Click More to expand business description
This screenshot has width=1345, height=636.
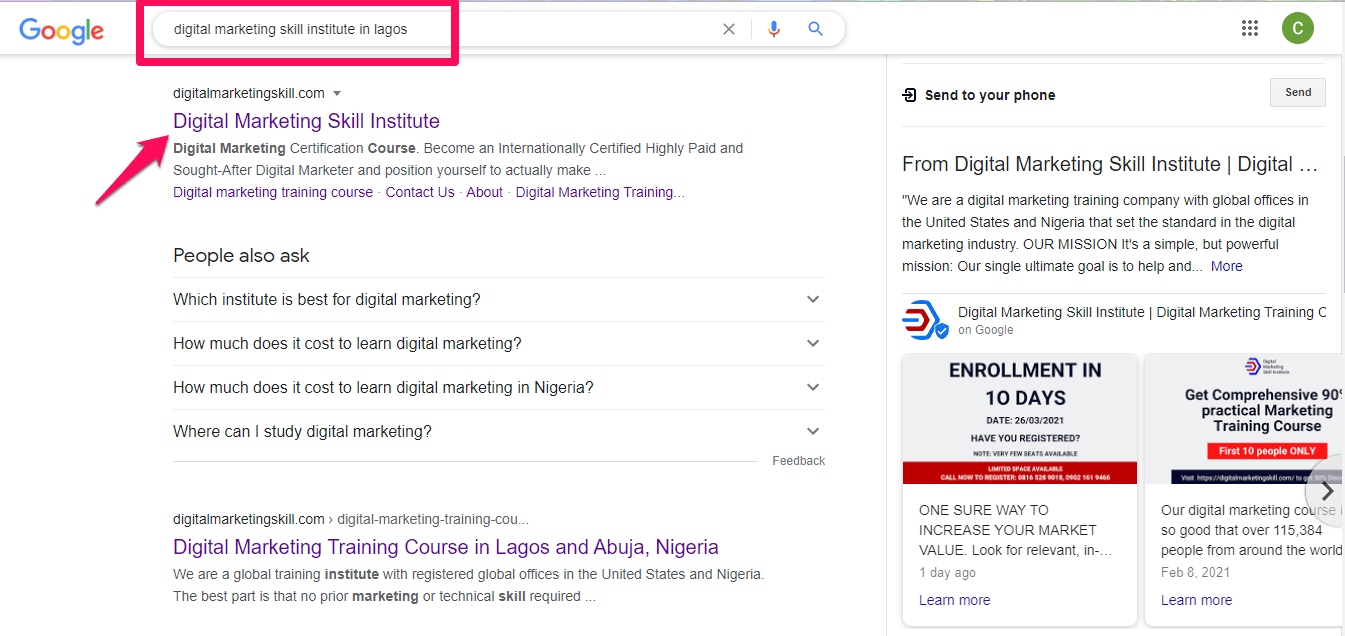[x=1226, y=266]
